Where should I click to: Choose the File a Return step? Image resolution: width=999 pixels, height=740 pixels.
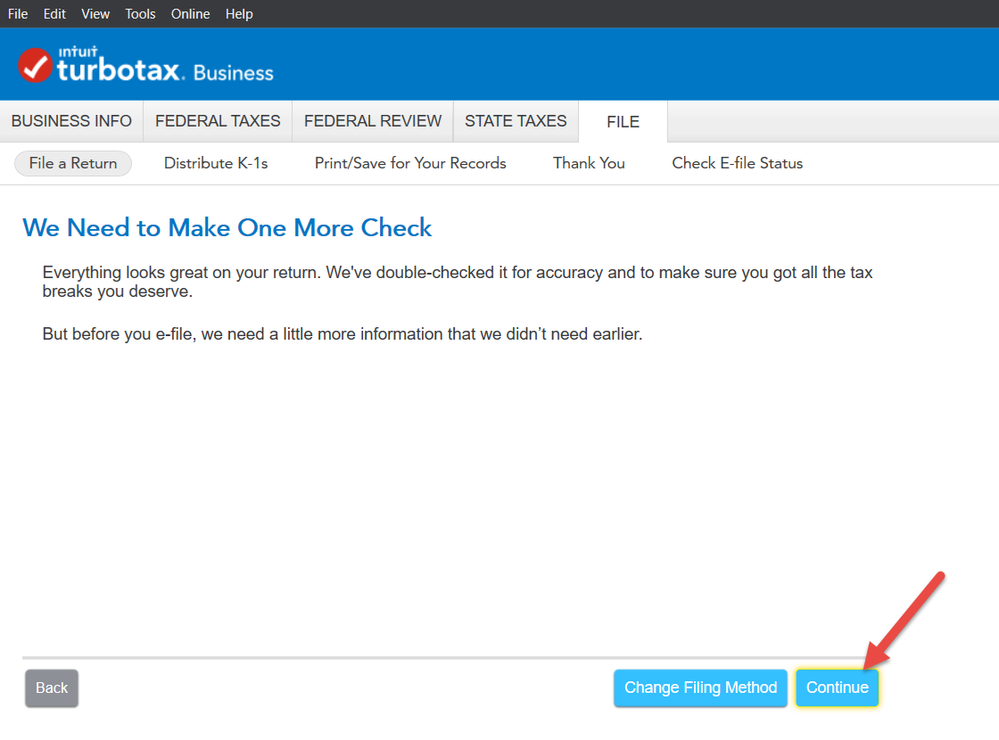coord(73,163)
